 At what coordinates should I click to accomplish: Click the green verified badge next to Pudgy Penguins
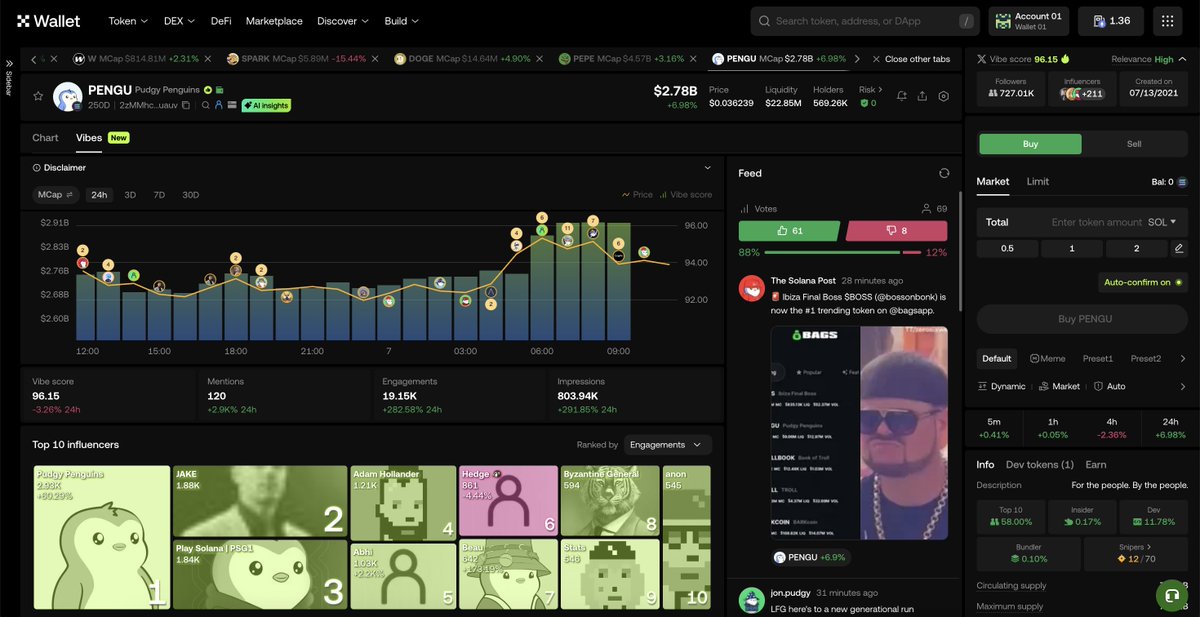[208, 90]
